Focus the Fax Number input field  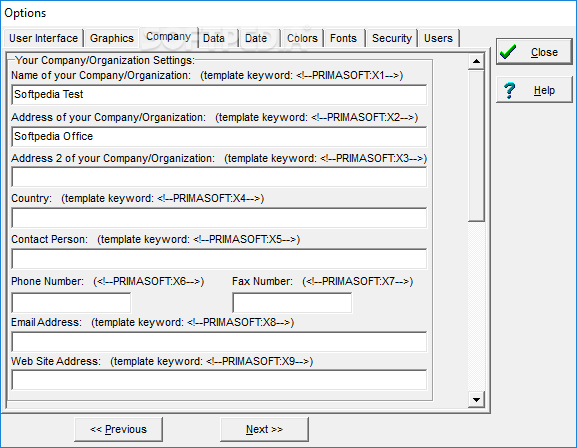coord(292,303)
